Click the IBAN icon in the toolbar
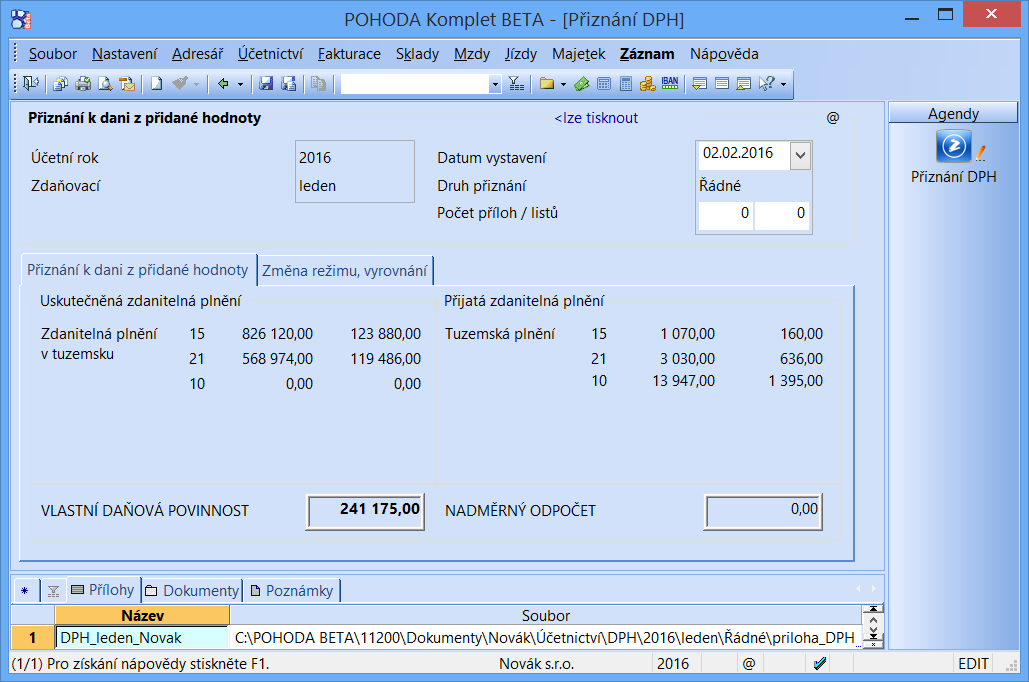Viewport: 1029px width, 682px height. [x=670, y=83]
